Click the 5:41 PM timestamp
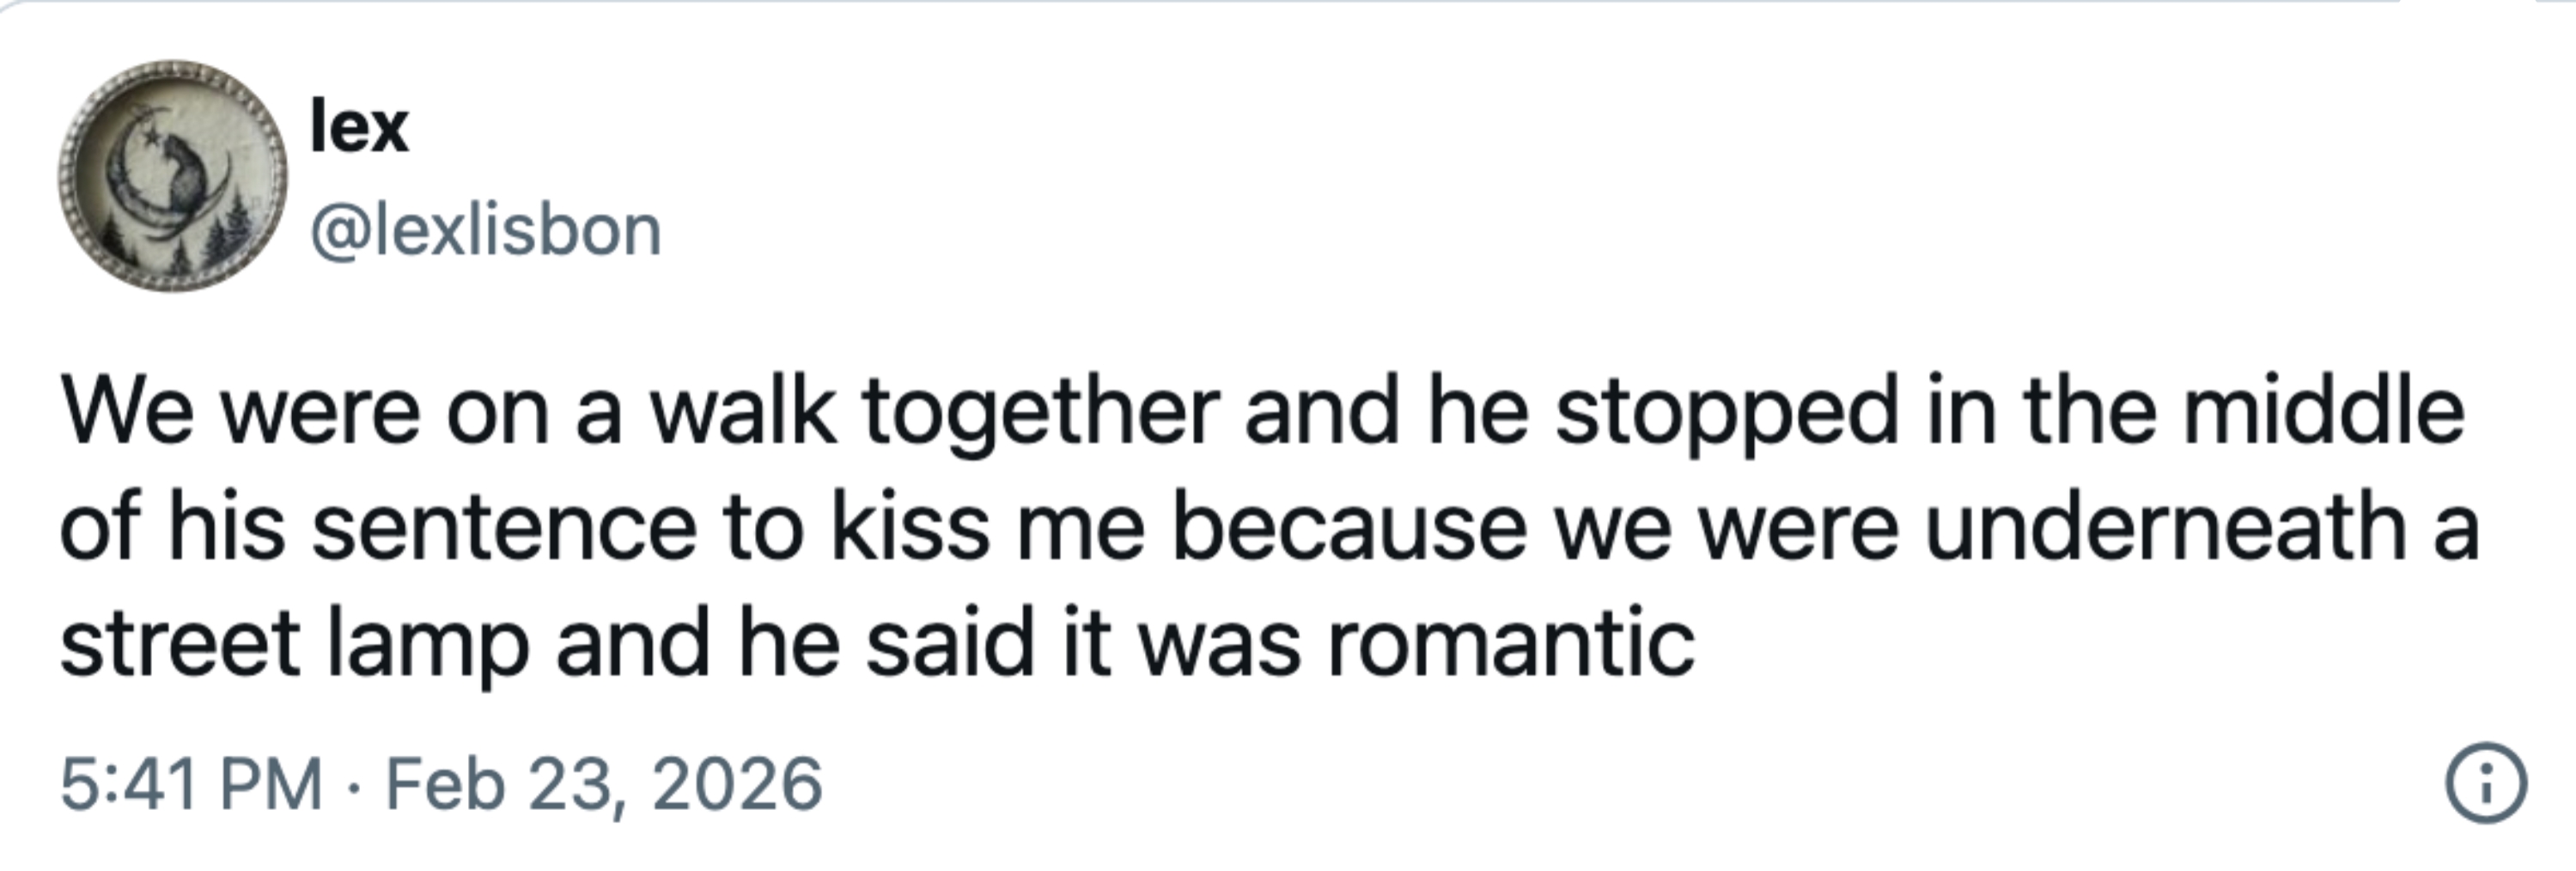The height and width of the screenshot is (871, 2576). [191, 784]
